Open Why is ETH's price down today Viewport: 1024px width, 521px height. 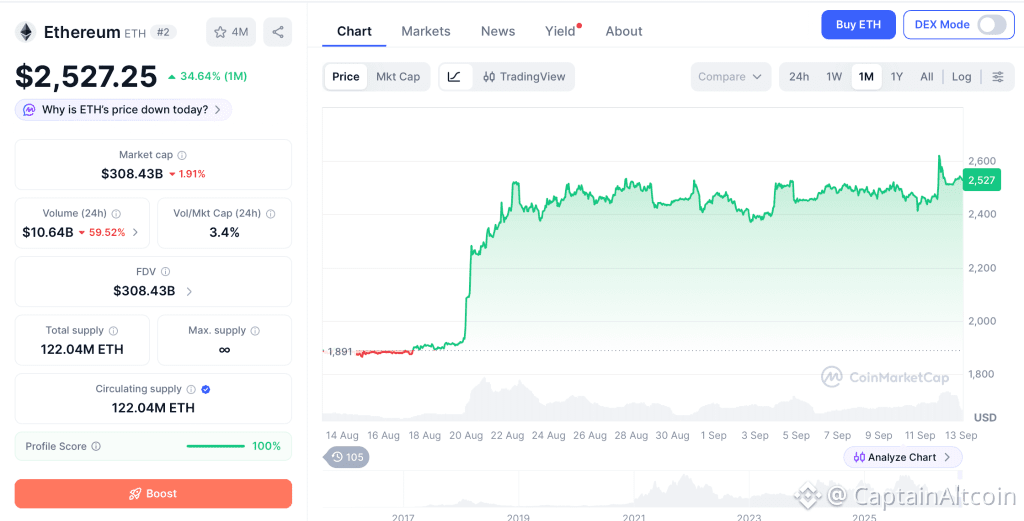point(123,110)
